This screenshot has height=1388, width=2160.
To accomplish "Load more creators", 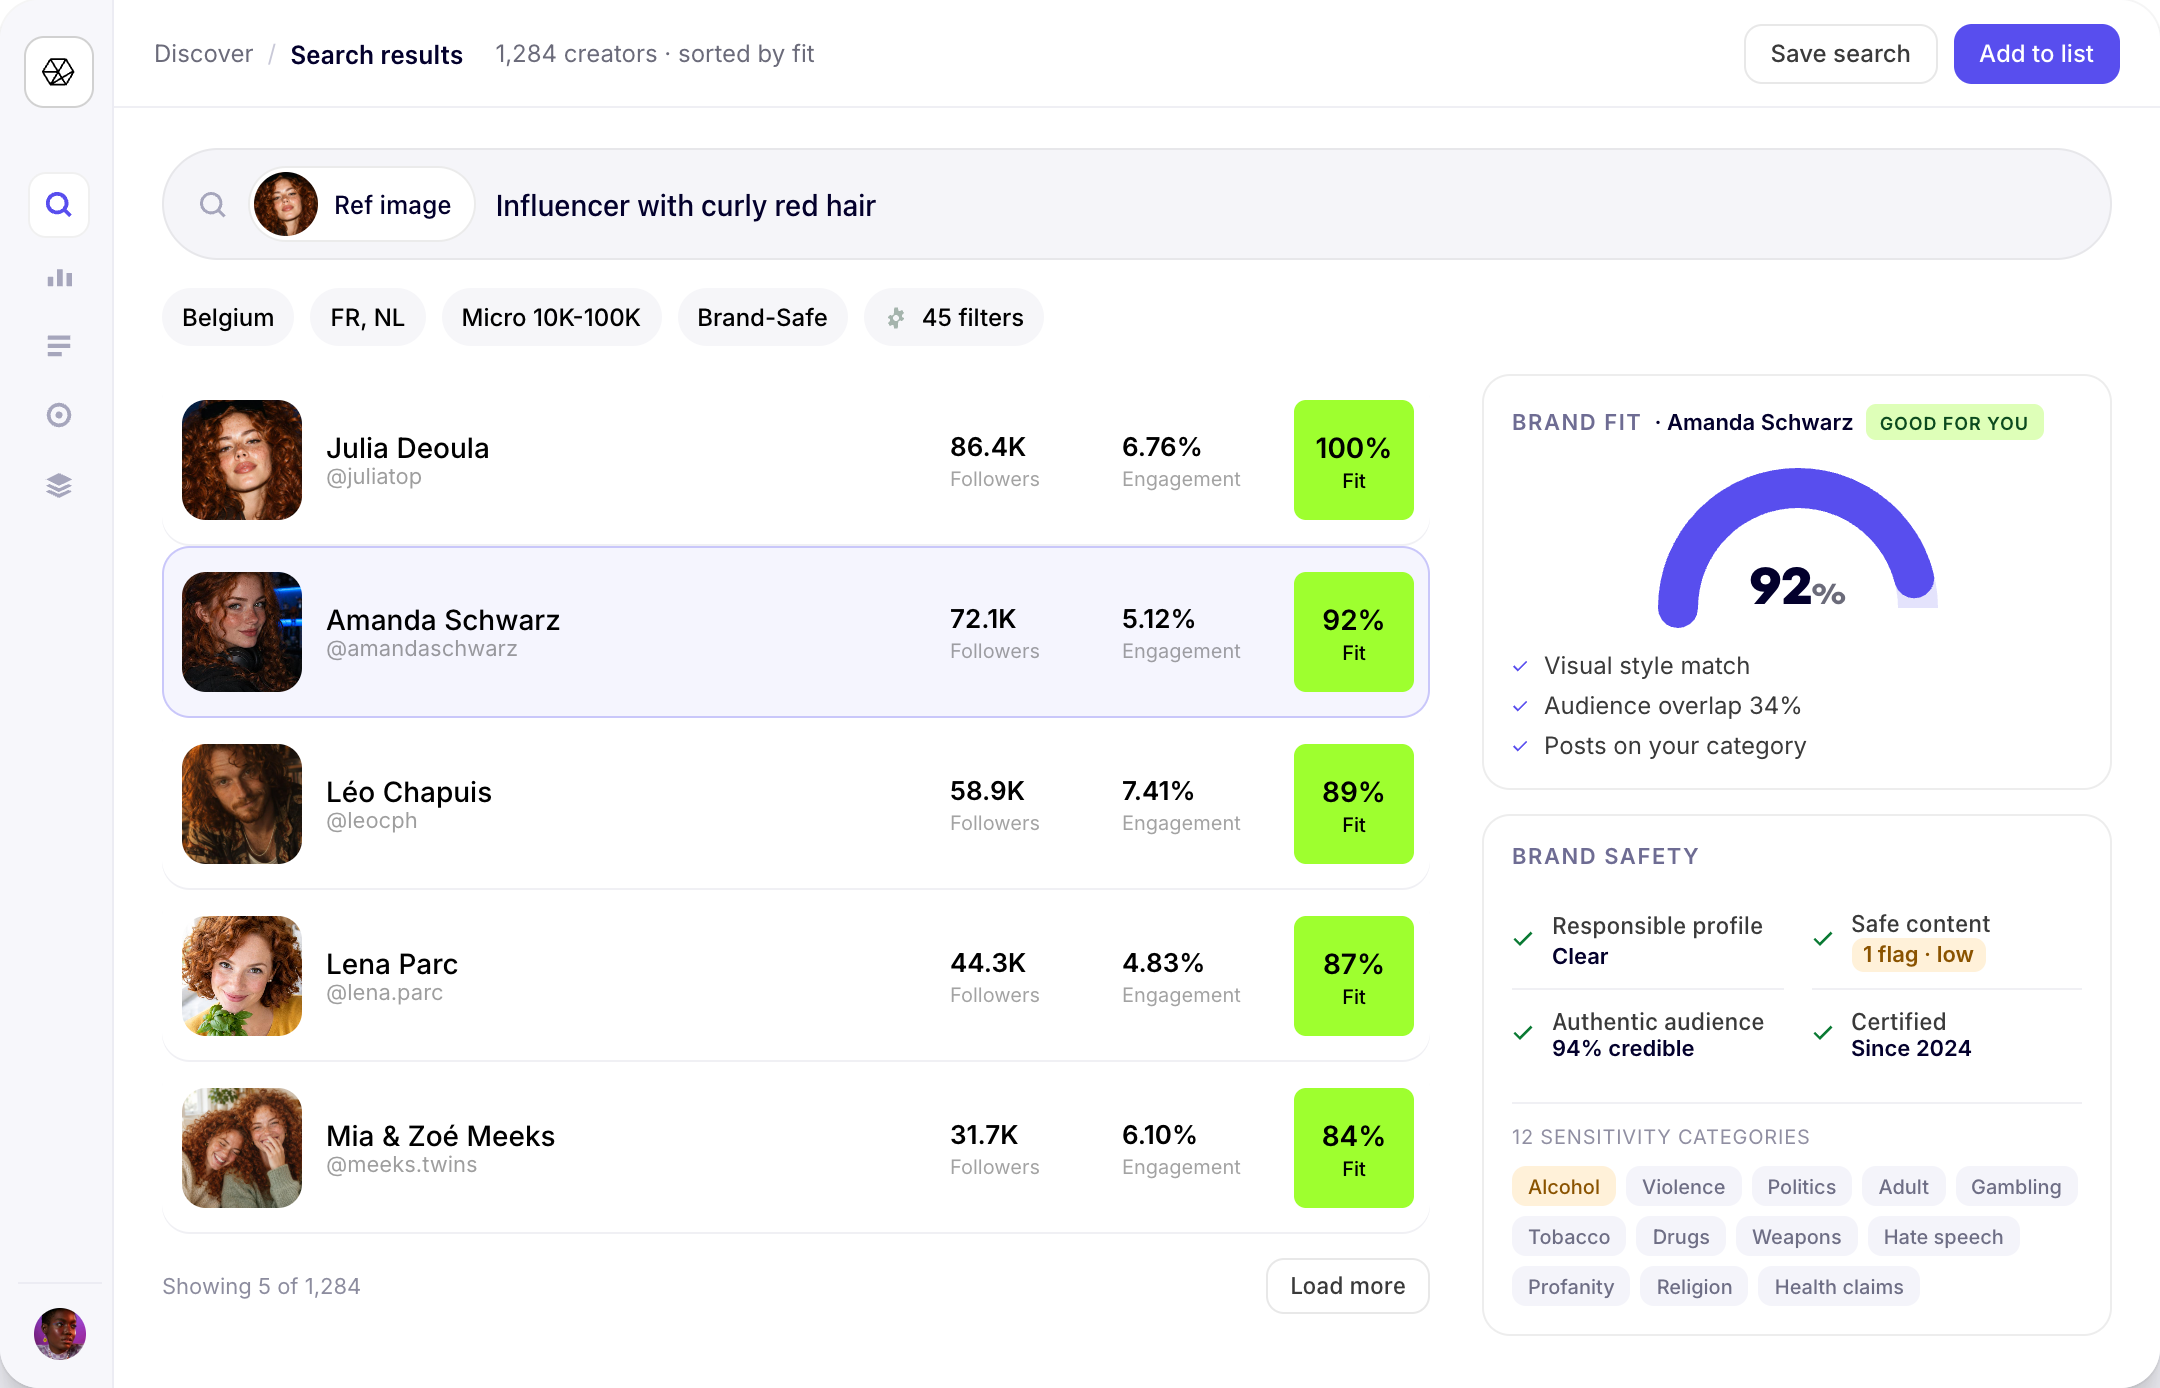I will (x=1347, y=1286).
